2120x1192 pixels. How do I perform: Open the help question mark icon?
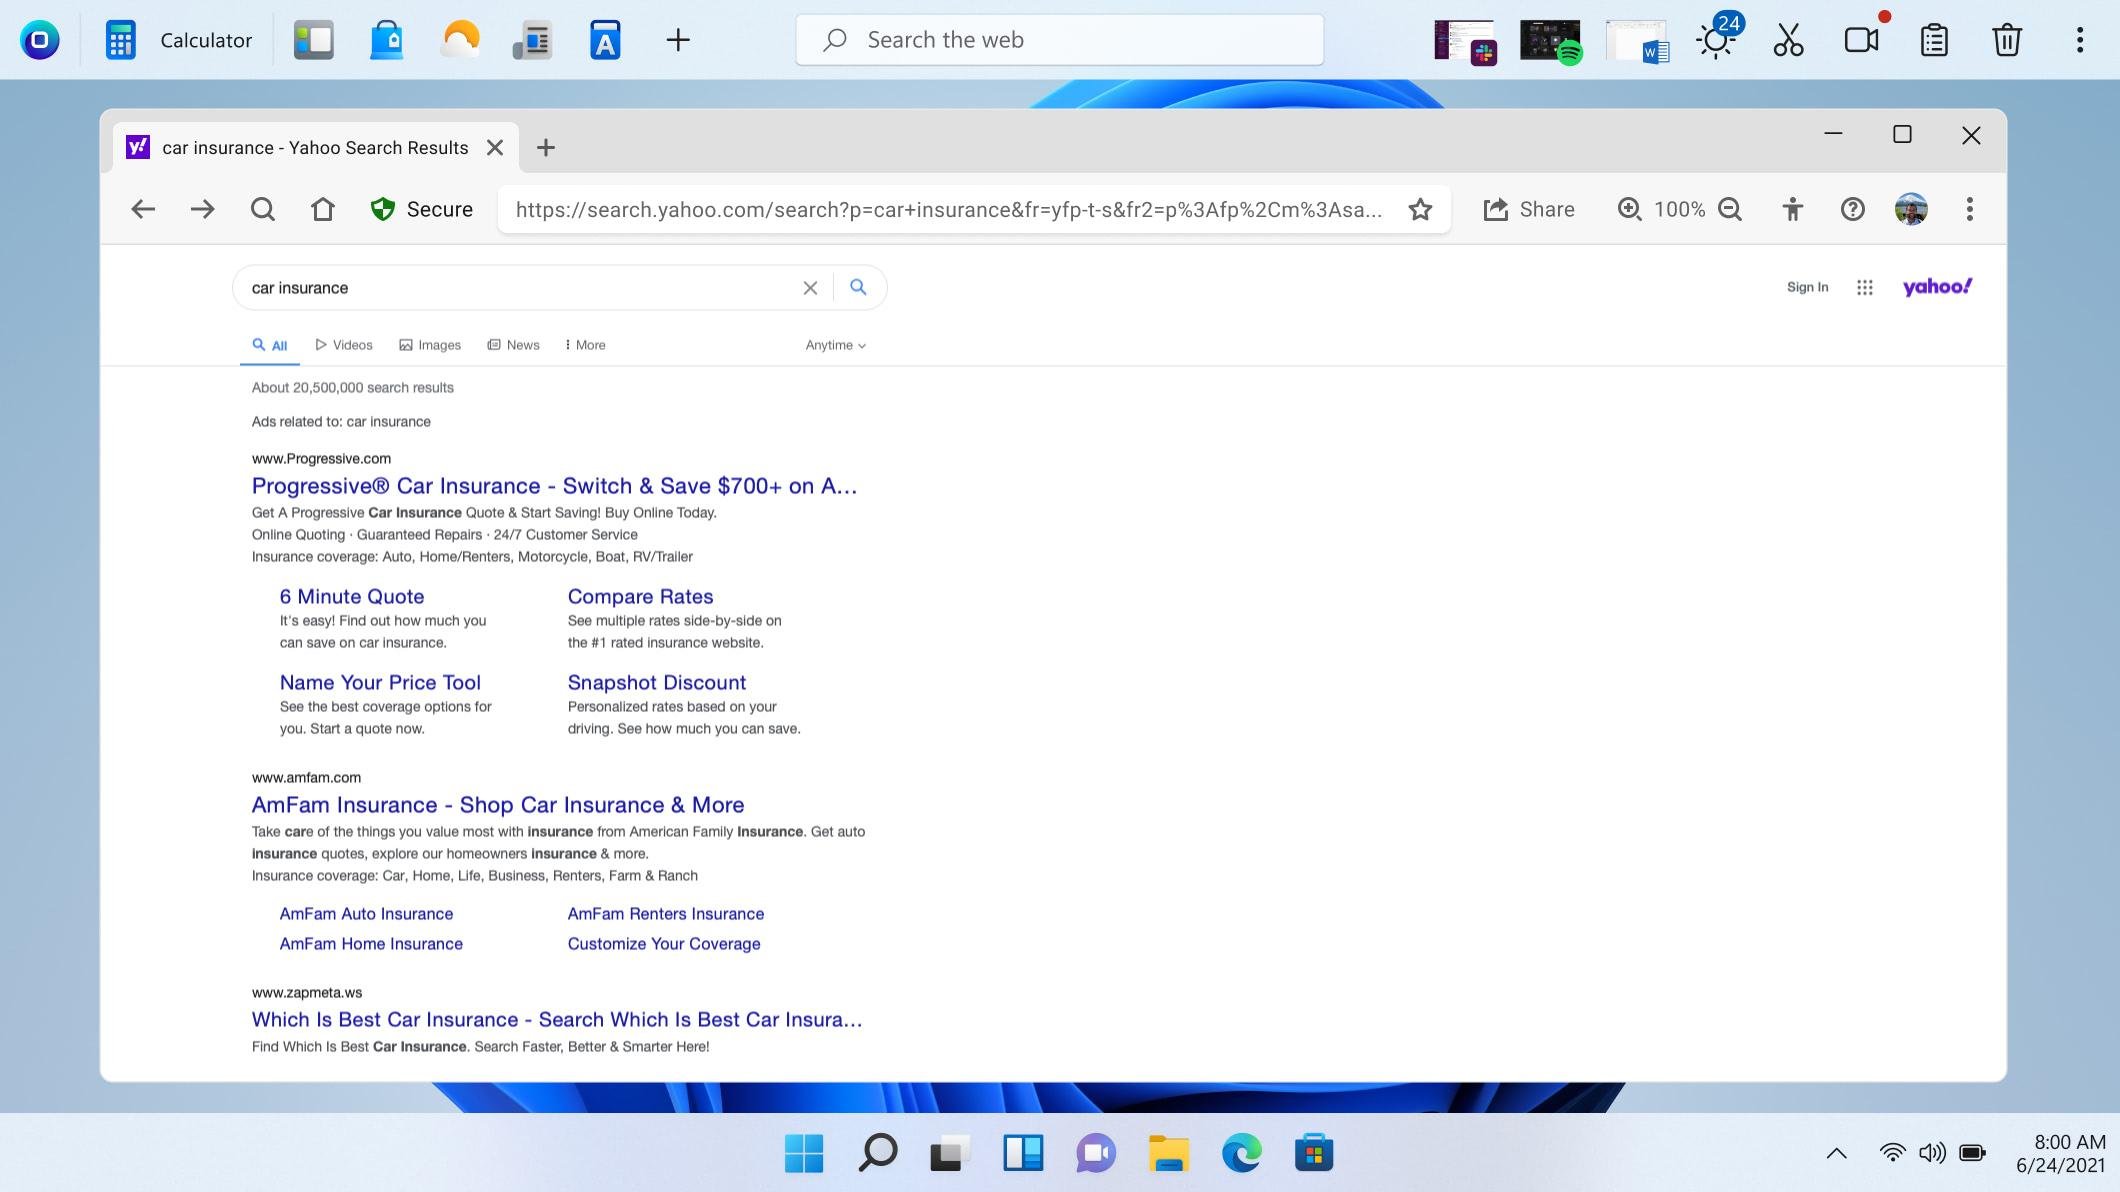pyautogui.click(x=1852, y=210)
